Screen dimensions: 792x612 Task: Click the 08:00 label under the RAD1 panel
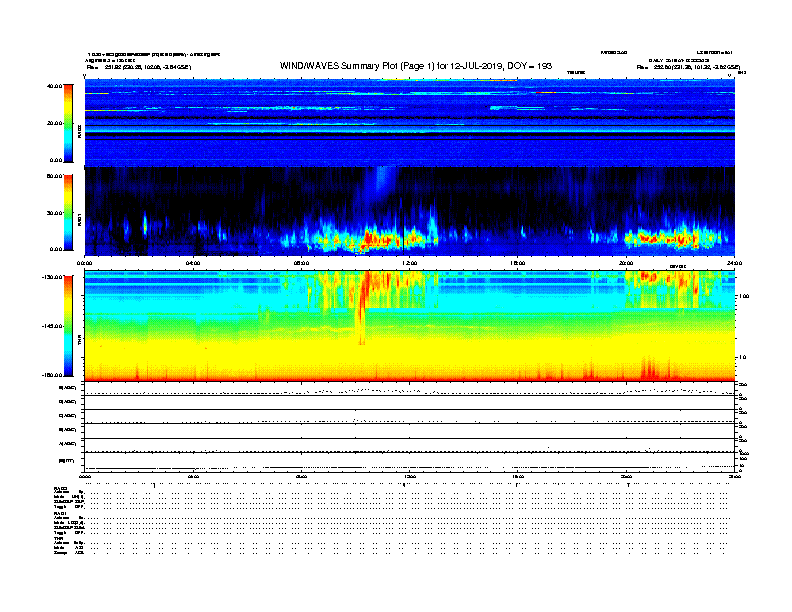(301, 263)
